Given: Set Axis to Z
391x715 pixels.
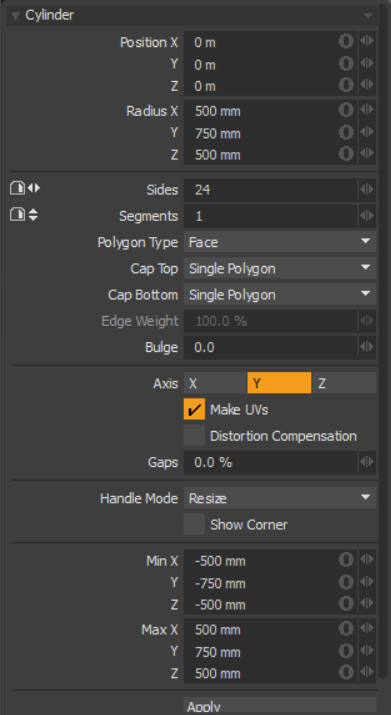Looking at the screenshot, I should (344, 383).
